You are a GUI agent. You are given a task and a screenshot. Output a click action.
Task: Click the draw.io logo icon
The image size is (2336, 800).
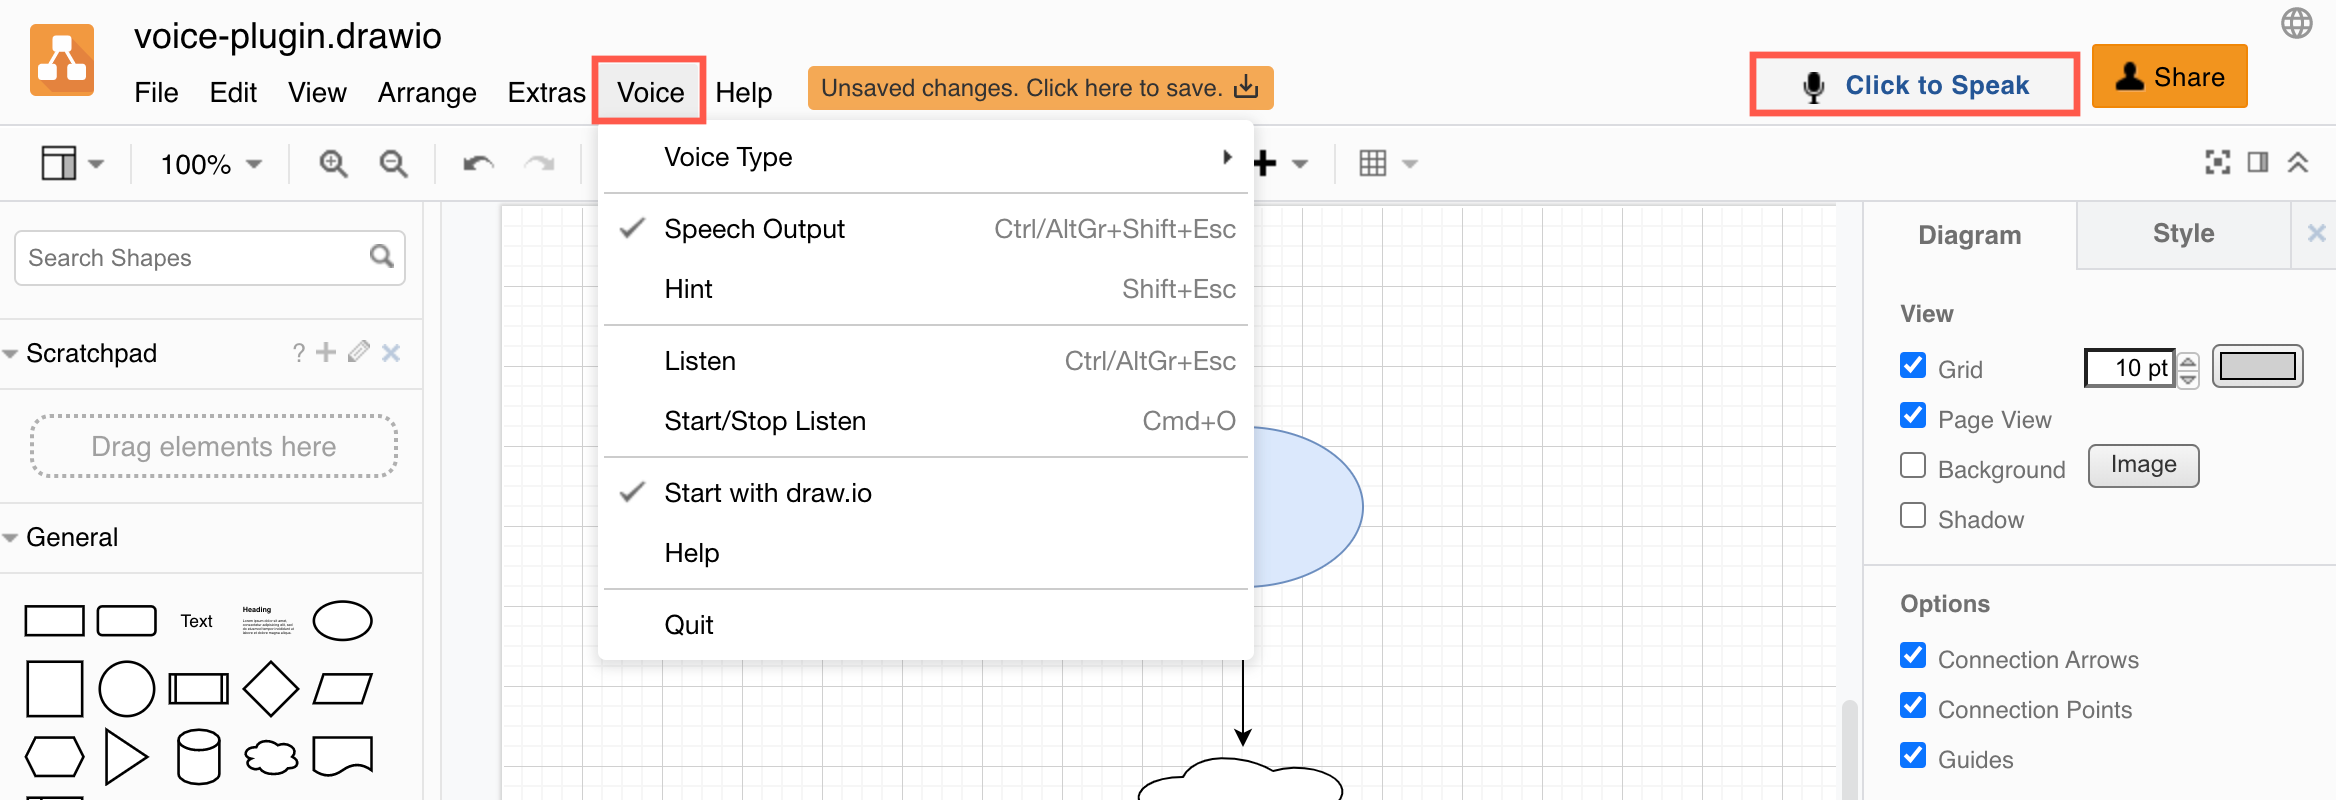(x=62, y=60)
